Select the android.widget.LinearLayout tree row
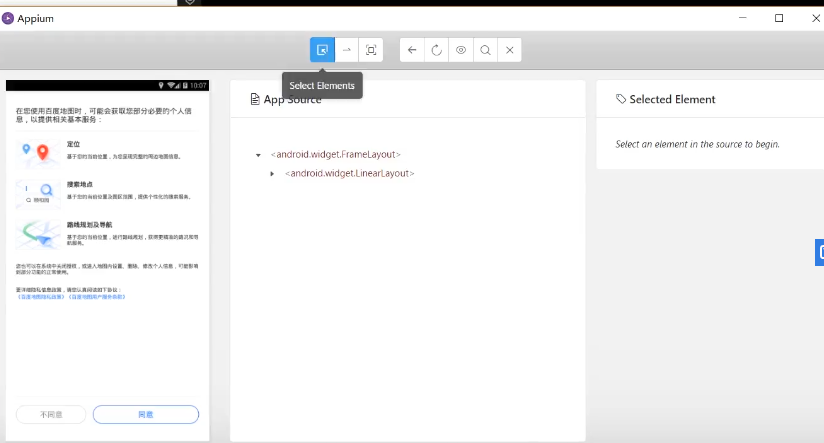The height and width of the screenshot is (443, 824). click(349, 173)
